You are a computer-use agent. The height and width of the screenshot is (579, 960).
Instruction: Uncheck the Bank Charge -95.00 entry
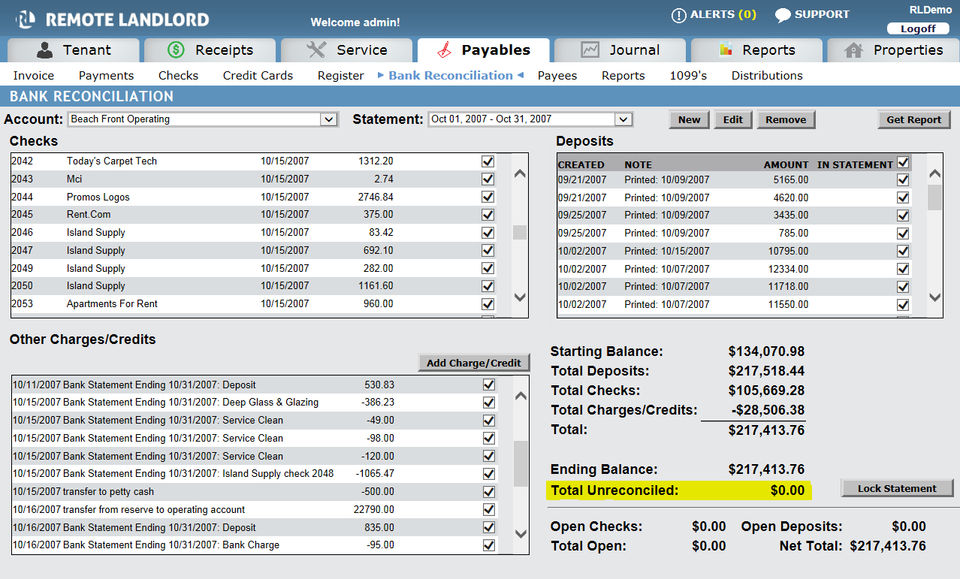489,546
